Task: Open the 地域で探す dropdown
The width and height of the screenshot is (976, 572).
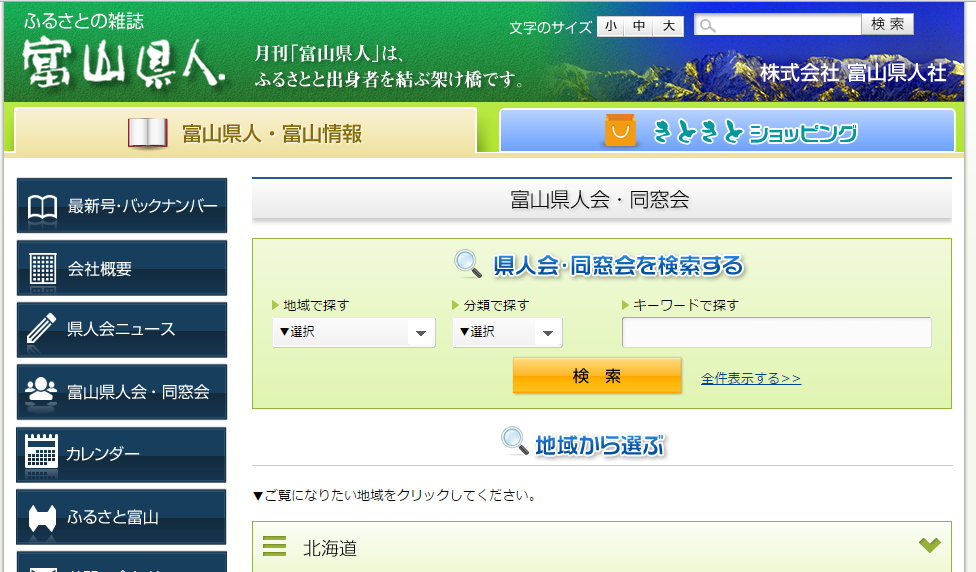Action: (354, 332)
